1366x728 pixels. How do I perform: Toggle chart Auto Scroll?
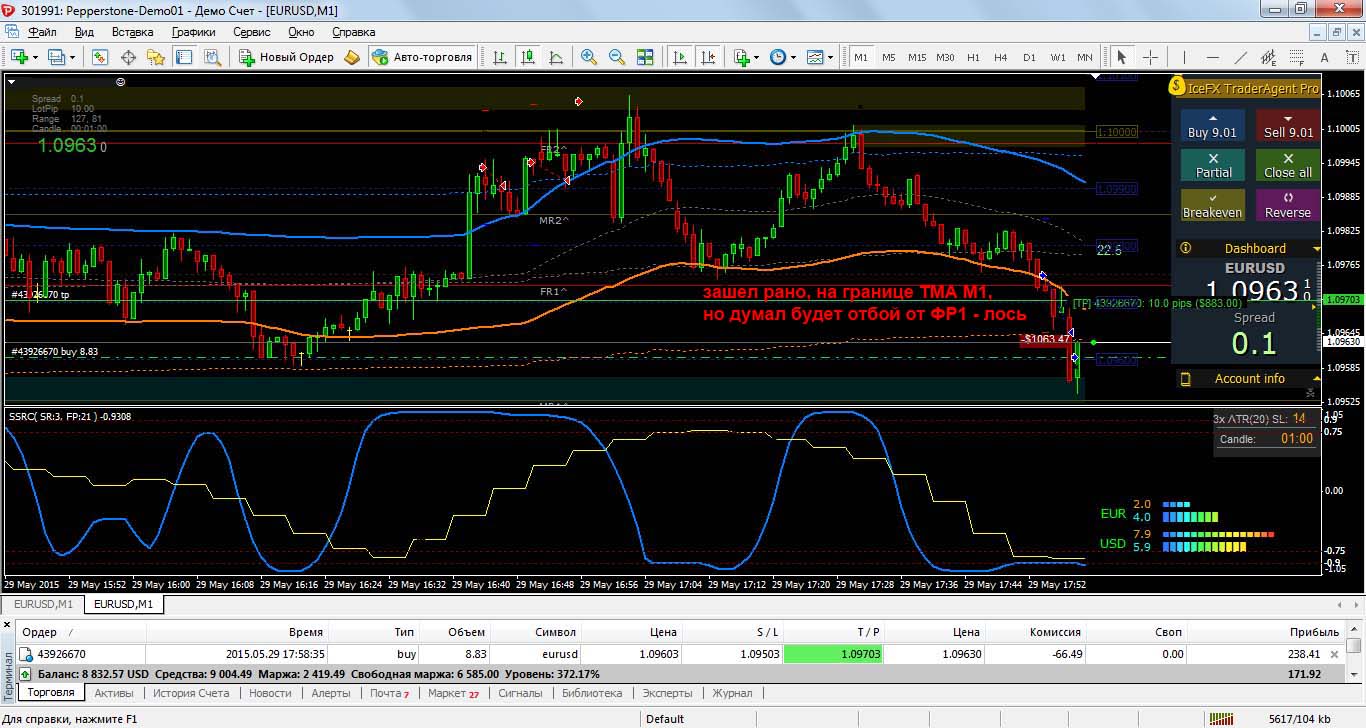coord(680,57)
